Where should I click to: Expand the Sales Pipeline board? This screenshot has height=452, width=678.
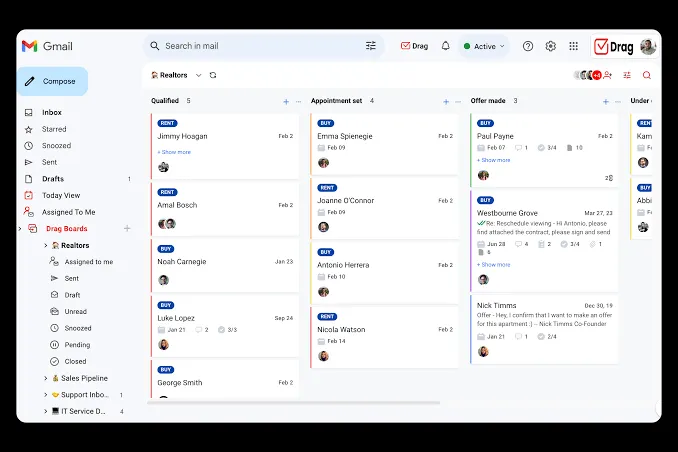pyautogui.click(x=46, y=378)
